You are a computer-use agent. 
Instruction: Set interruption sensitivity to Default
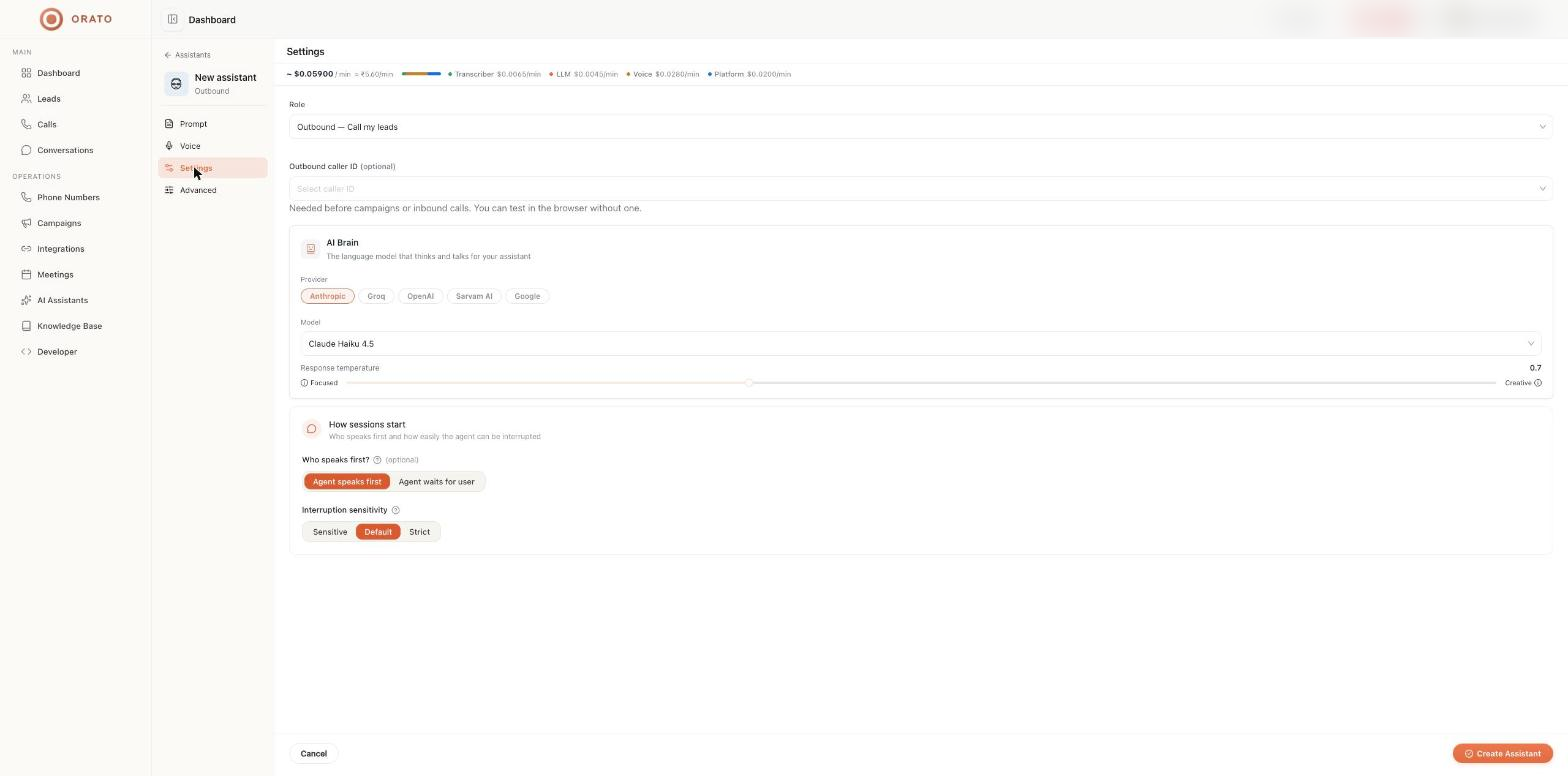coord(378,532)
